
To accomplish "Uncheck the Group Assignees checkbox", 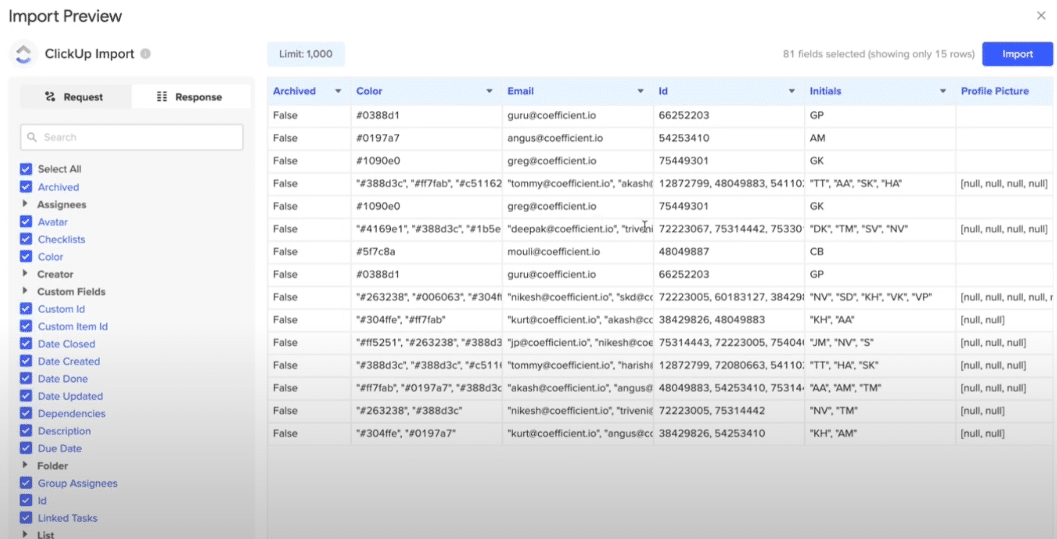I will coord(26,483).
